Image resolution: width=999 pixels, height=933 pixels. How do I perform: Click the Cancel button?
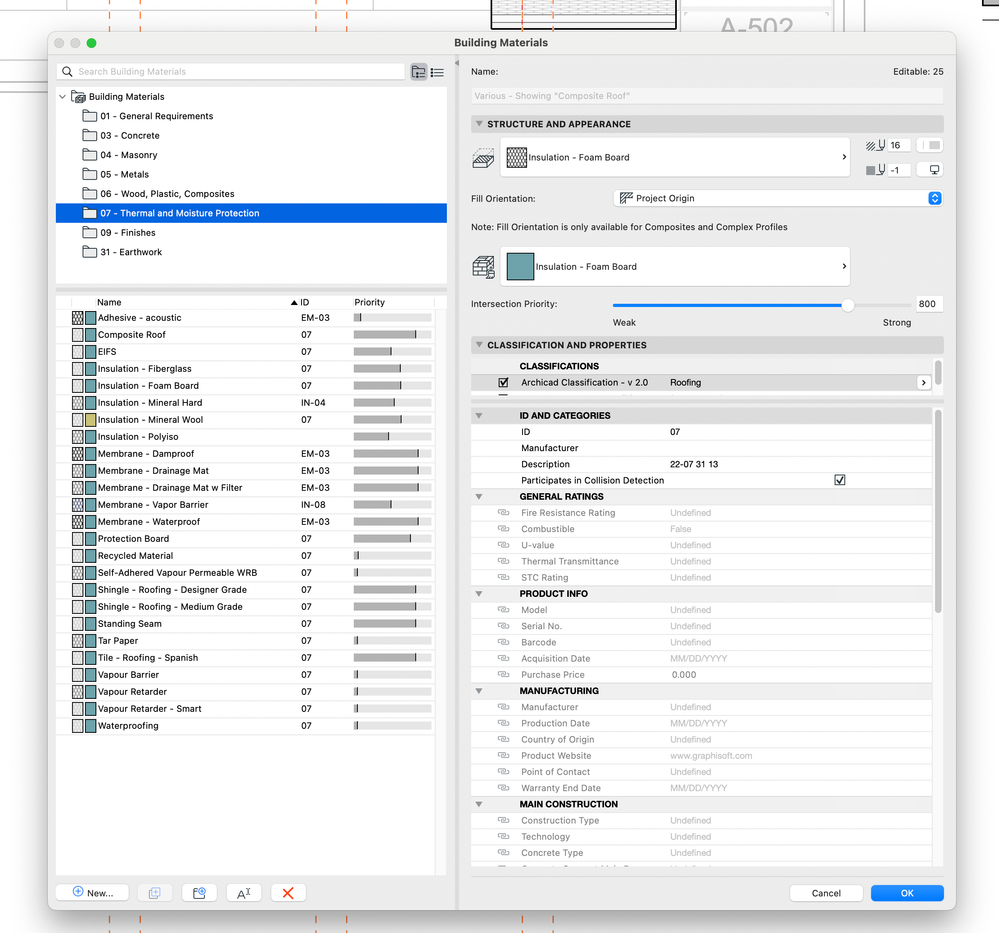tap(826, 893)
